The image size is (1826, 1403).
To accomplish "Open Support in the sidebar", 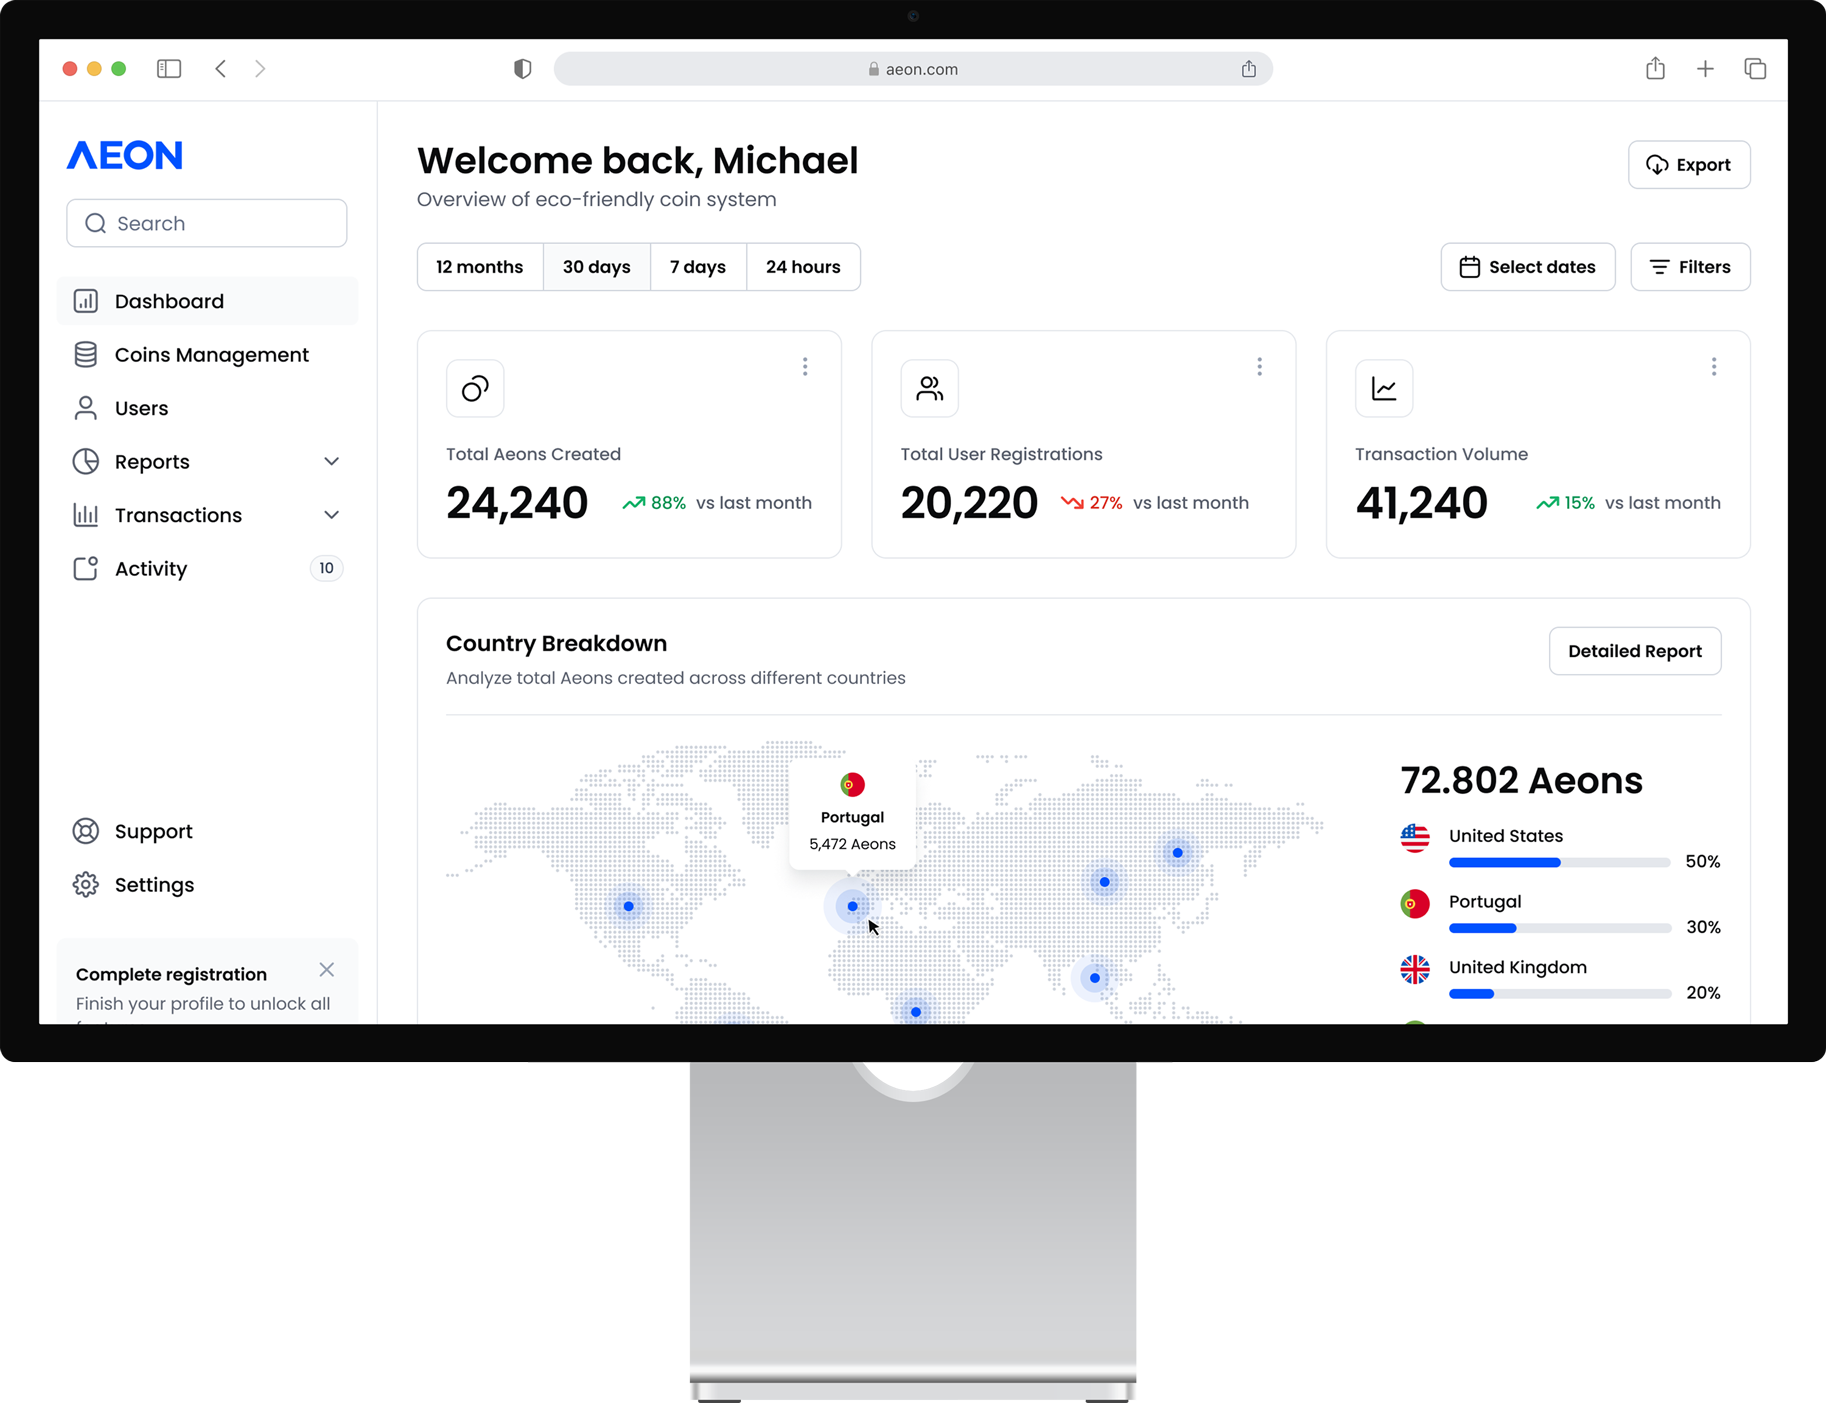I will [207, 831].
